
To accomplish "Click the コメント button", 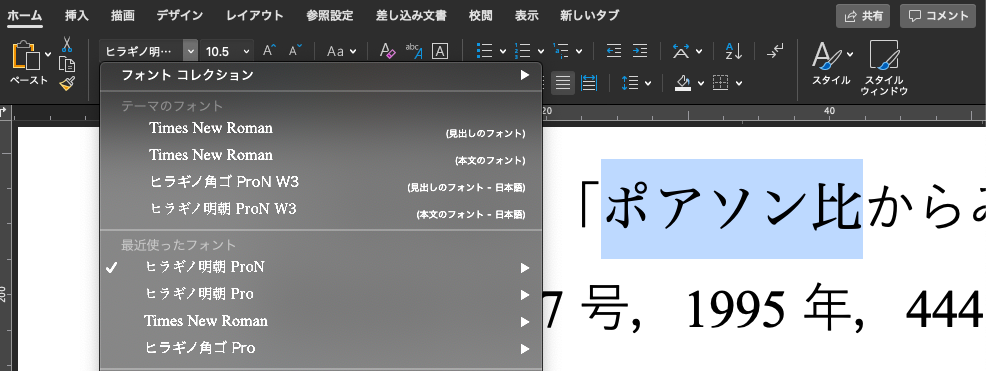I will coord(938,16).
